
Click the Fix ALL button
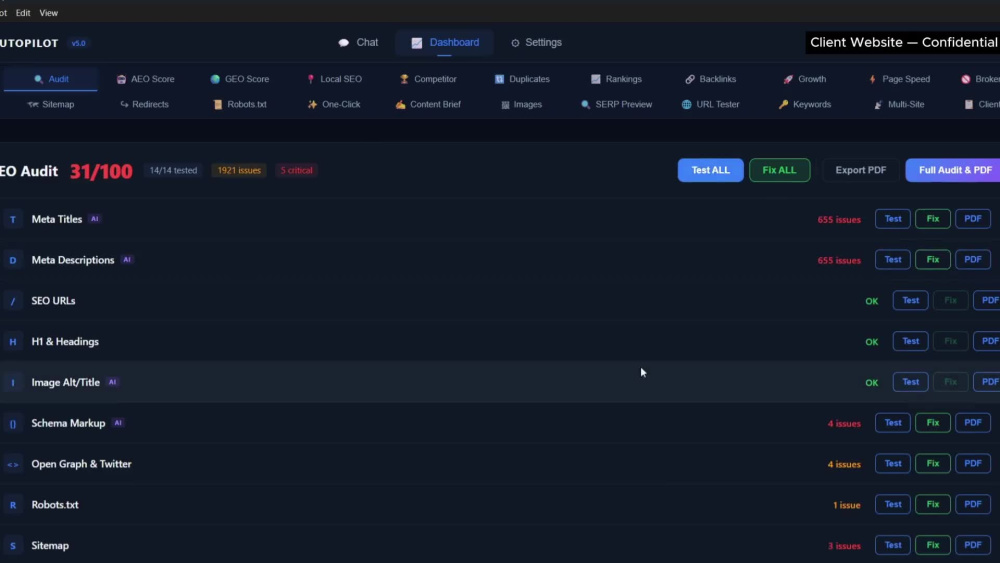tap(779, 170)
